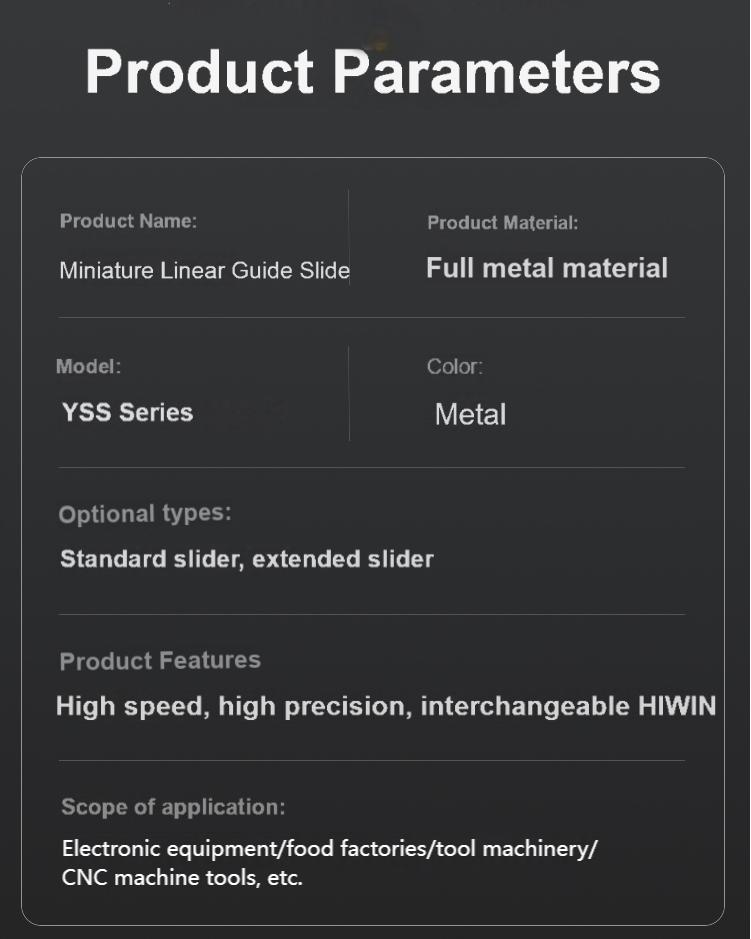This screenshot has height=939, width=751.
Task: Select the Product Name label
Action: coord(128,221)
